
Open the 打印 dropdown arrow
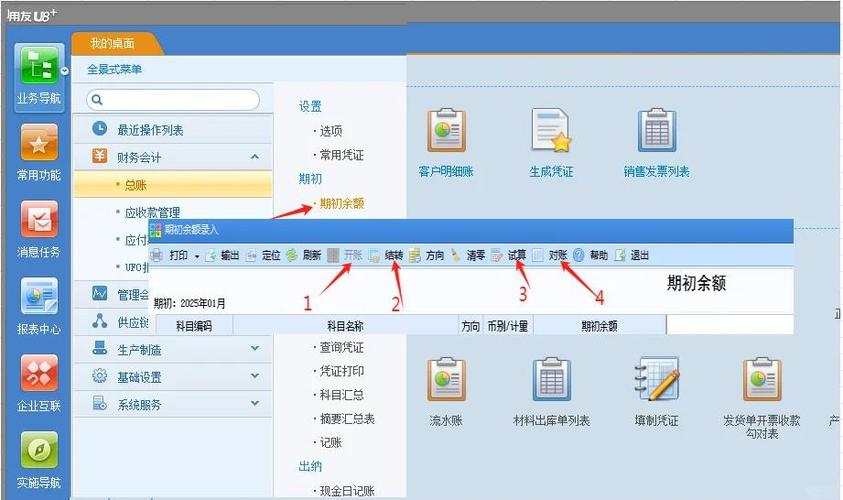click(197, 256)
